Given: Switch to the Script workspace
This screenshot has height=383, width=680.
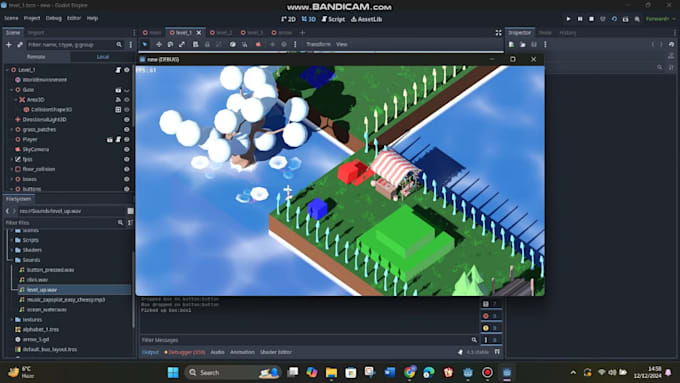Looking at the screenshot, I should [333, 19].
